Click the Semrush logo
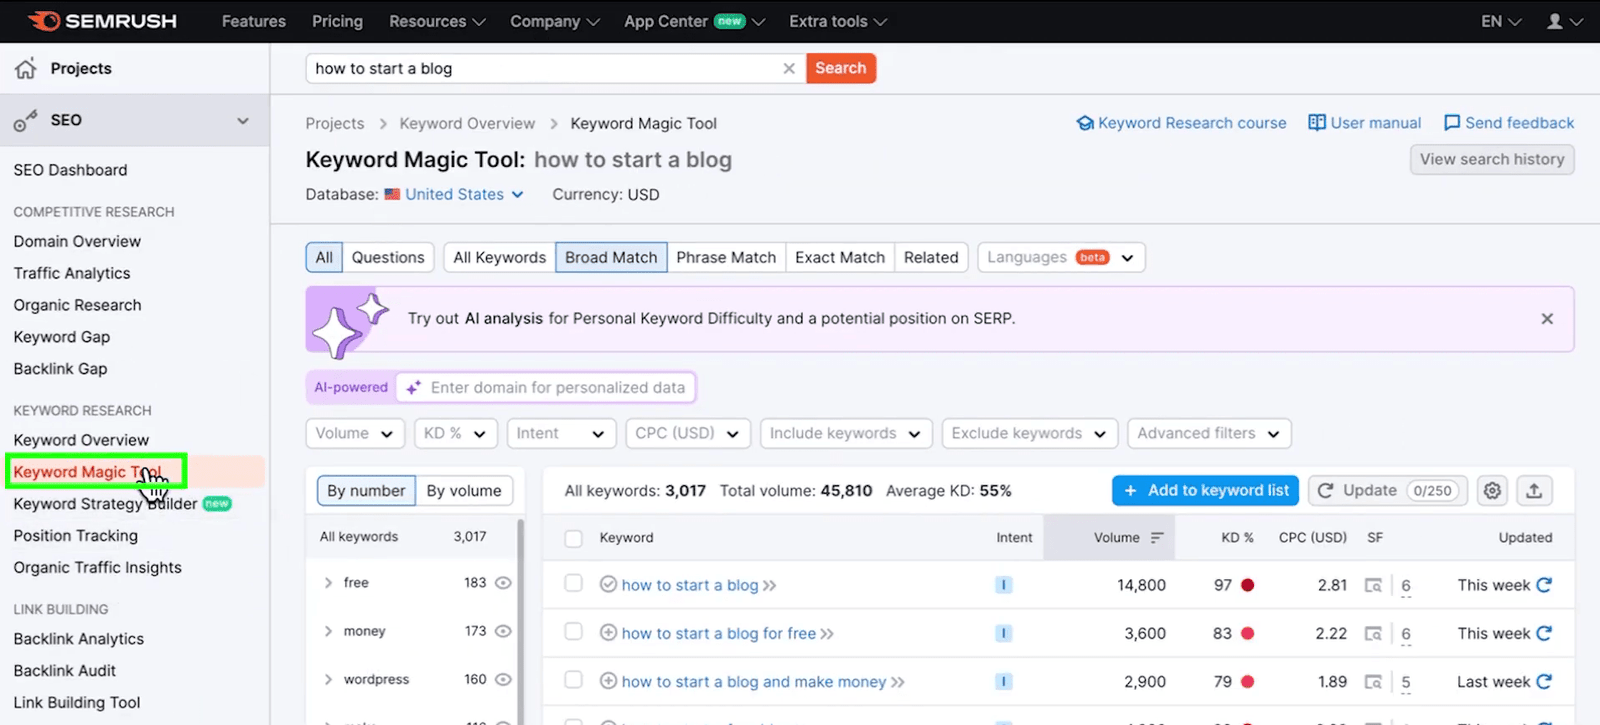Viewport: 1600px width, 725px height. tap(102, 21)
